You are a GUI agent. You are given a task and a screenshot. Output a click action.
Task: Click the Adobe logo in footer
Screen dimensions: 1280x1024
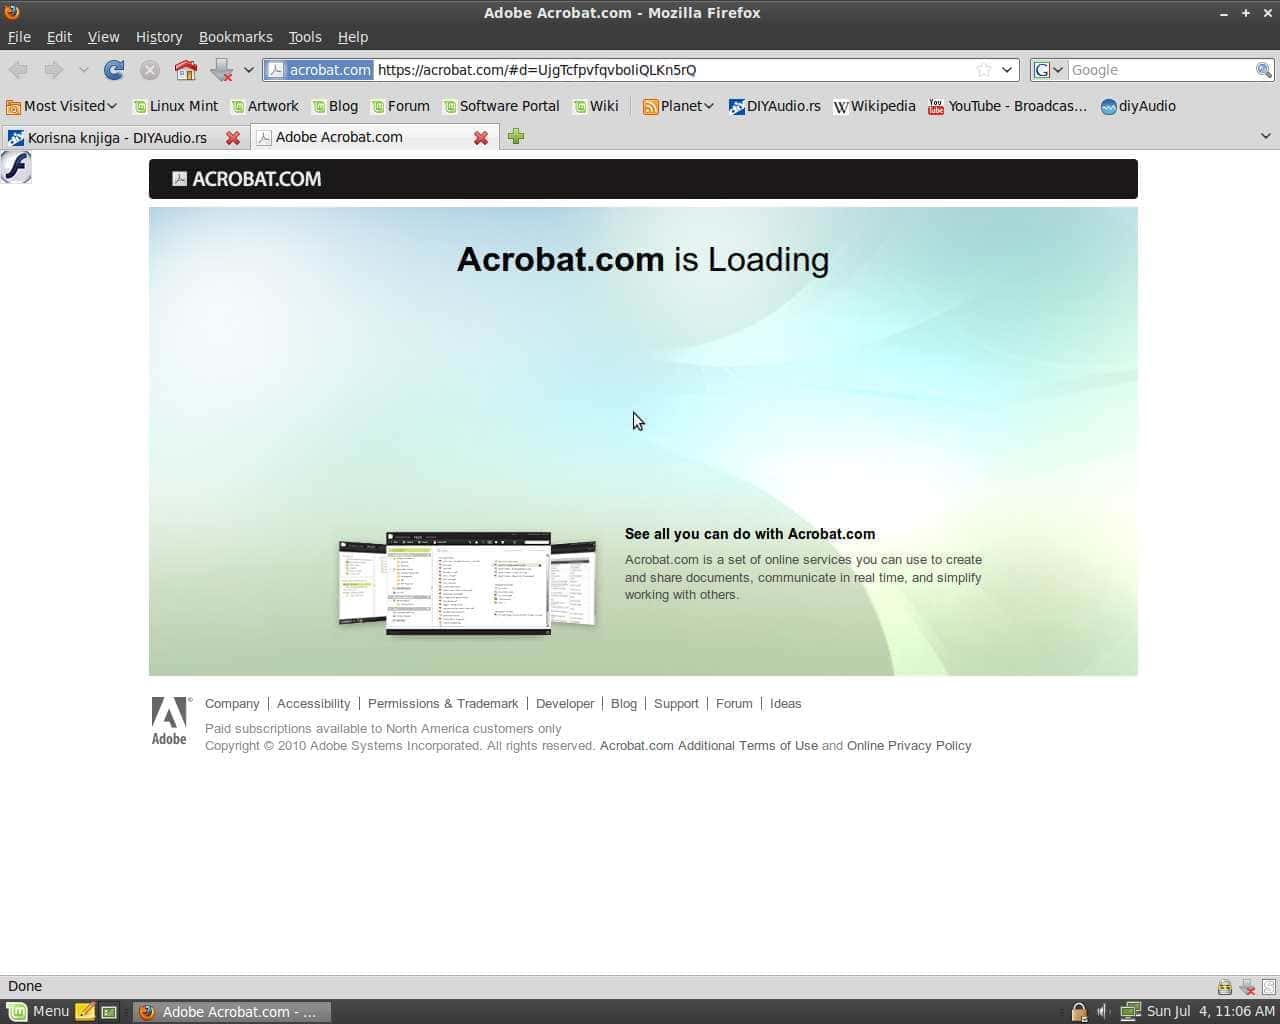coord(169,721)
